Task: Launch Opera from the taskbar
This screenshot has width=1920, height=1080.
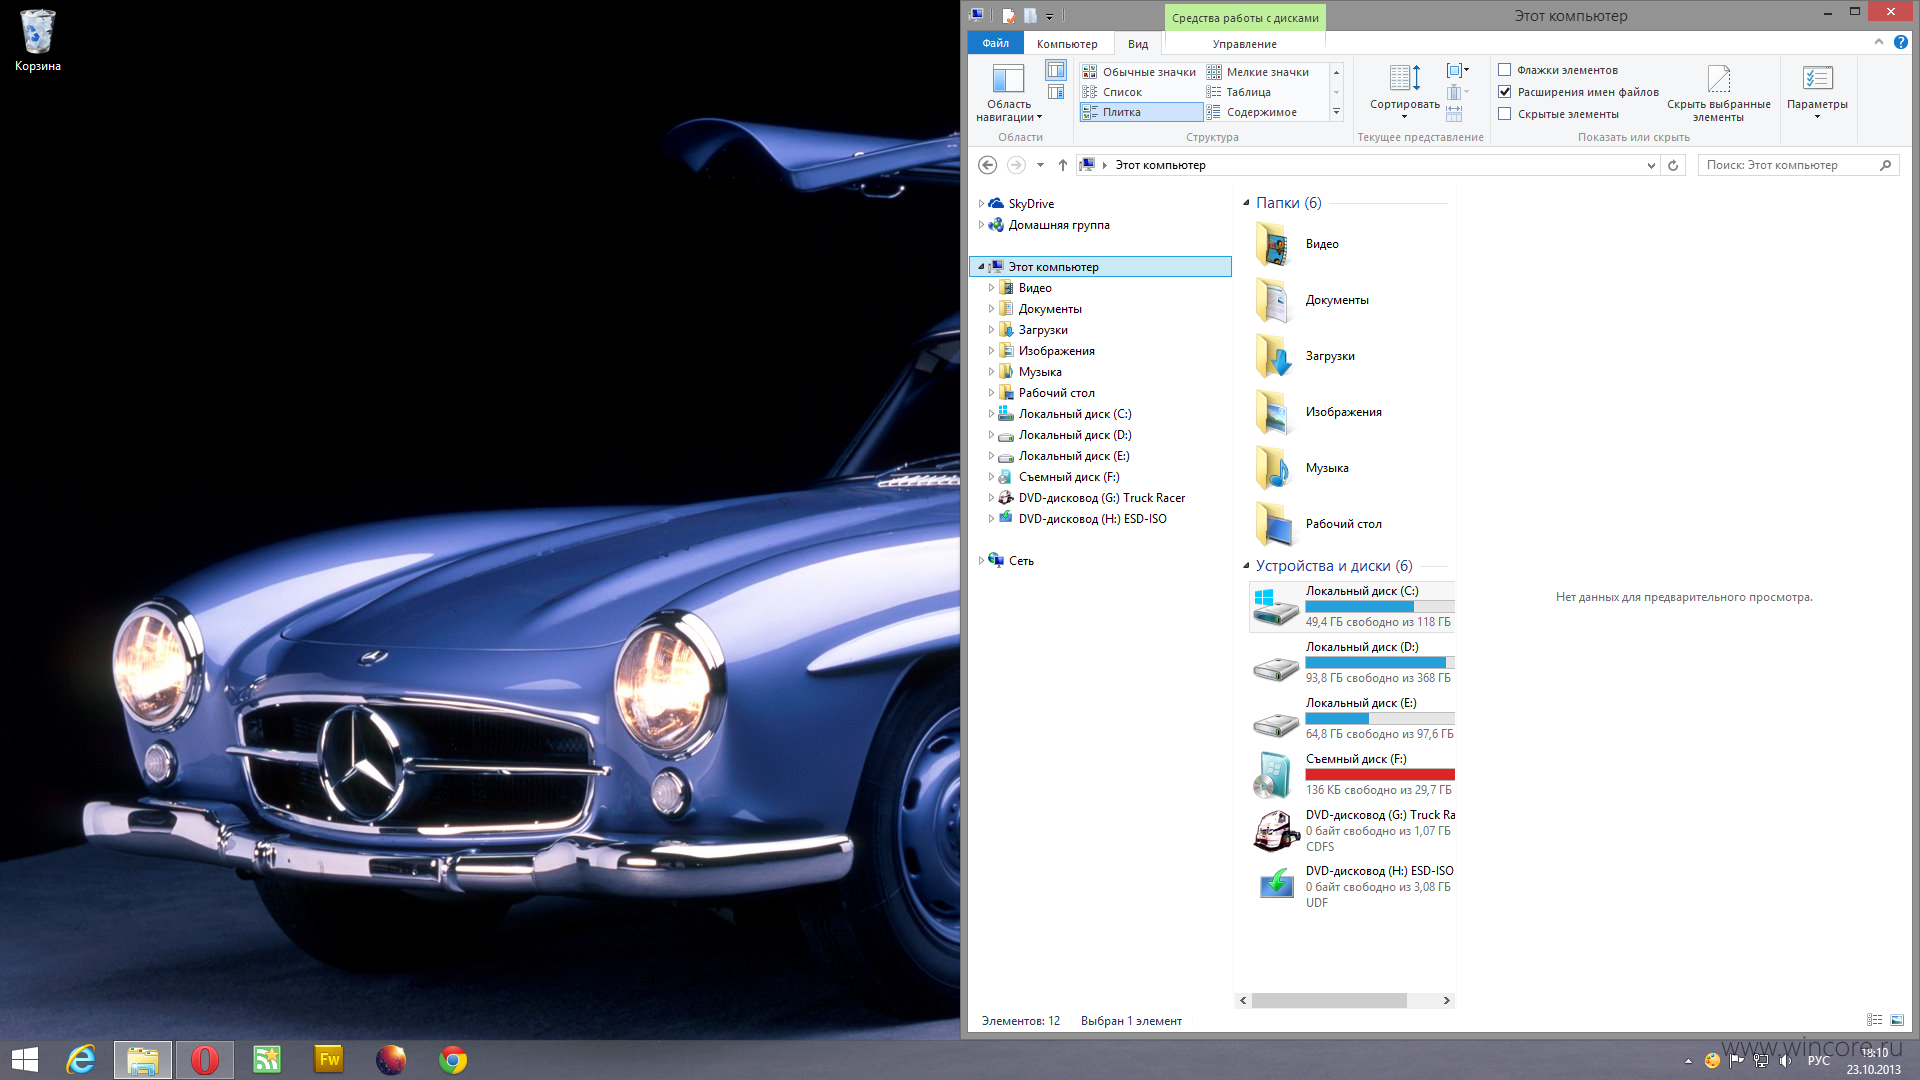Action: click(204, 1059)
